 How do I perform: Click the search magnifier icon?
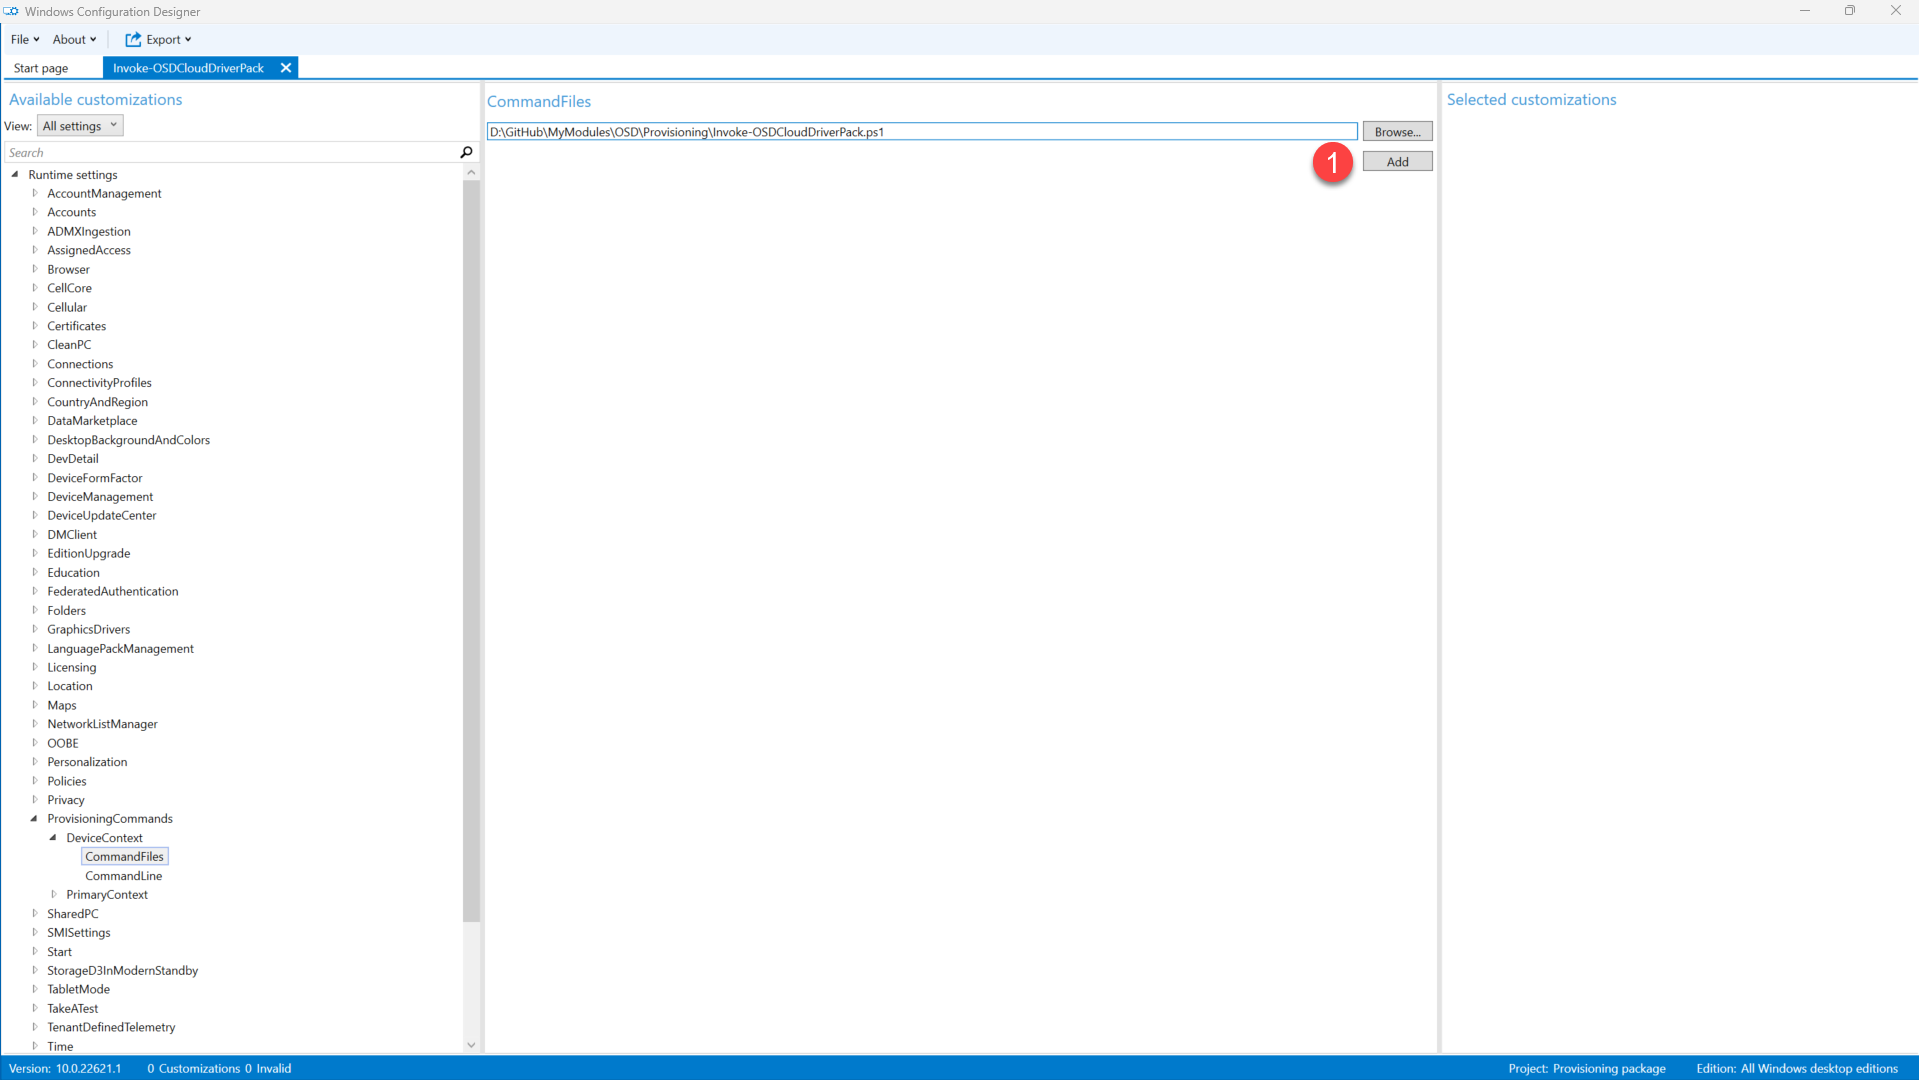pyautogui.click(x=466, y=152)
